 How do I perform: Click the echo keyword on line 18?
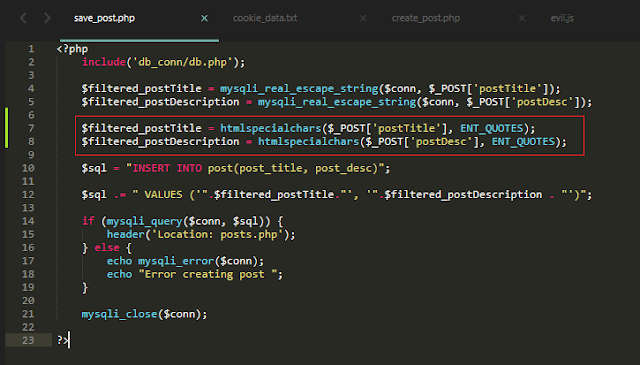(119, 274)
